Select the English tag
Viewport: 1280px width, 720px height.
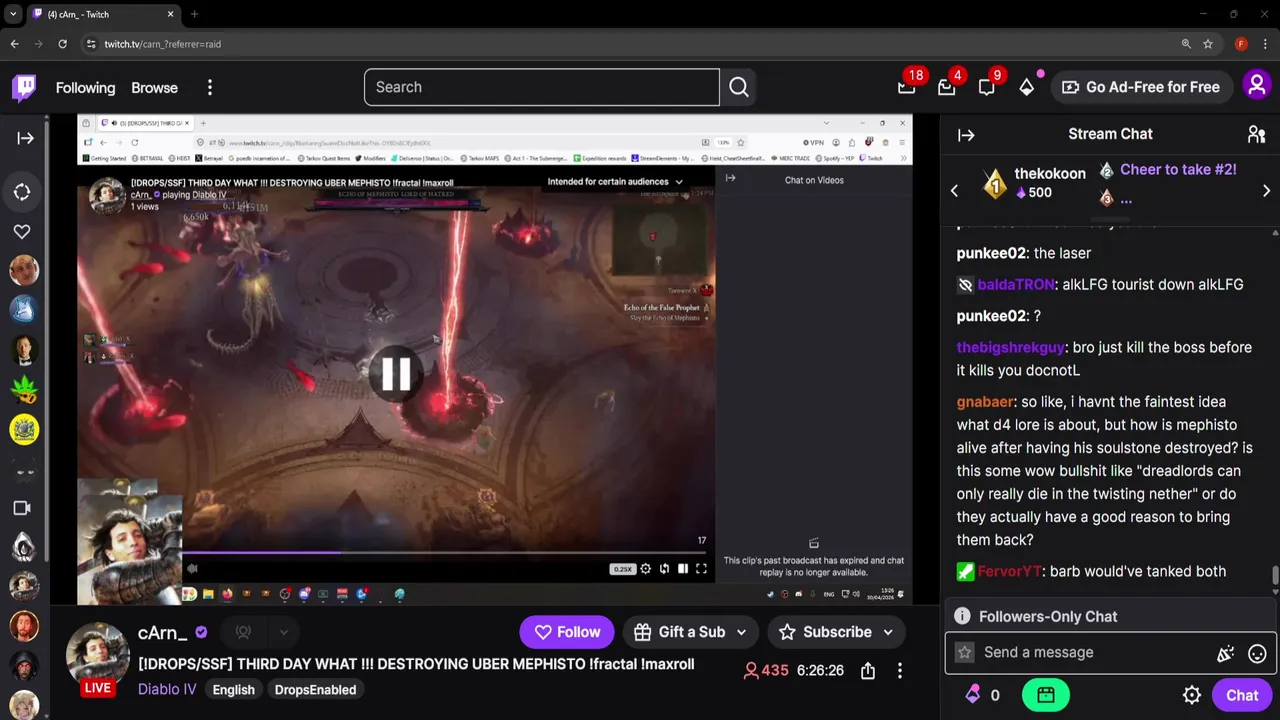(x=233, y=689)
